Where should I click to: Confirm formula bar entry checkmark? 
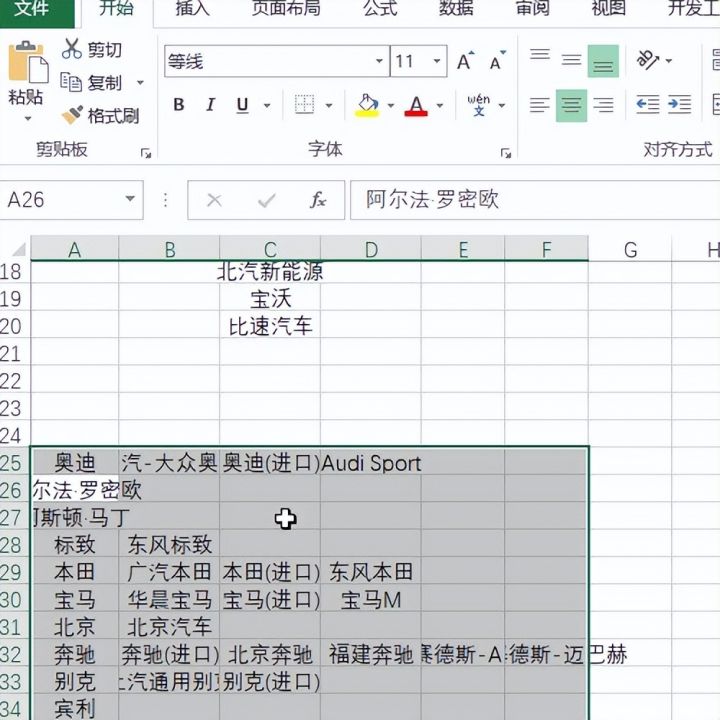click(267, 200)
